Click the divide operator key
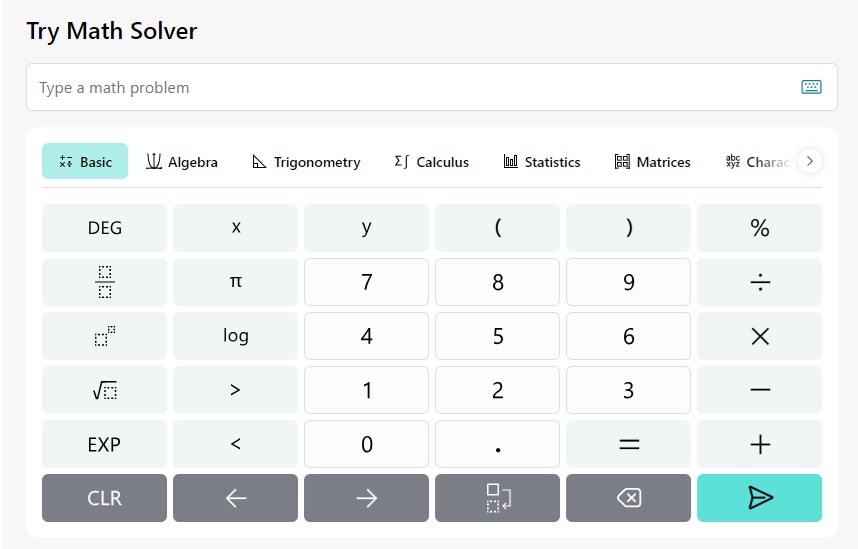858x549 pixels. click(x=760, y=282)
